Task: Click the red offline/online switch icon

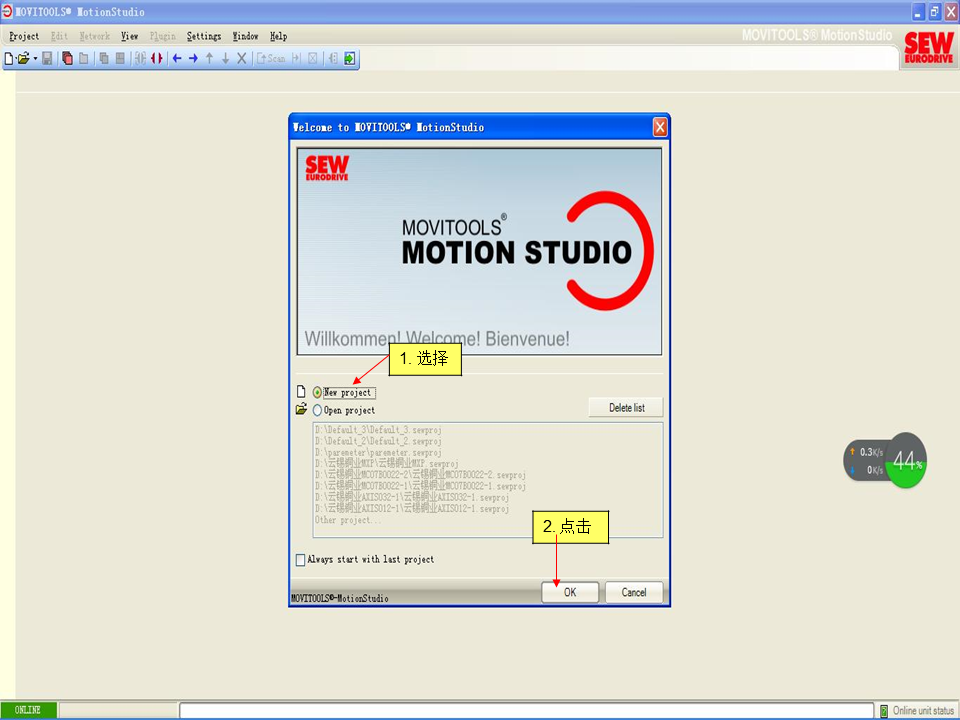Action: [157, 58]
